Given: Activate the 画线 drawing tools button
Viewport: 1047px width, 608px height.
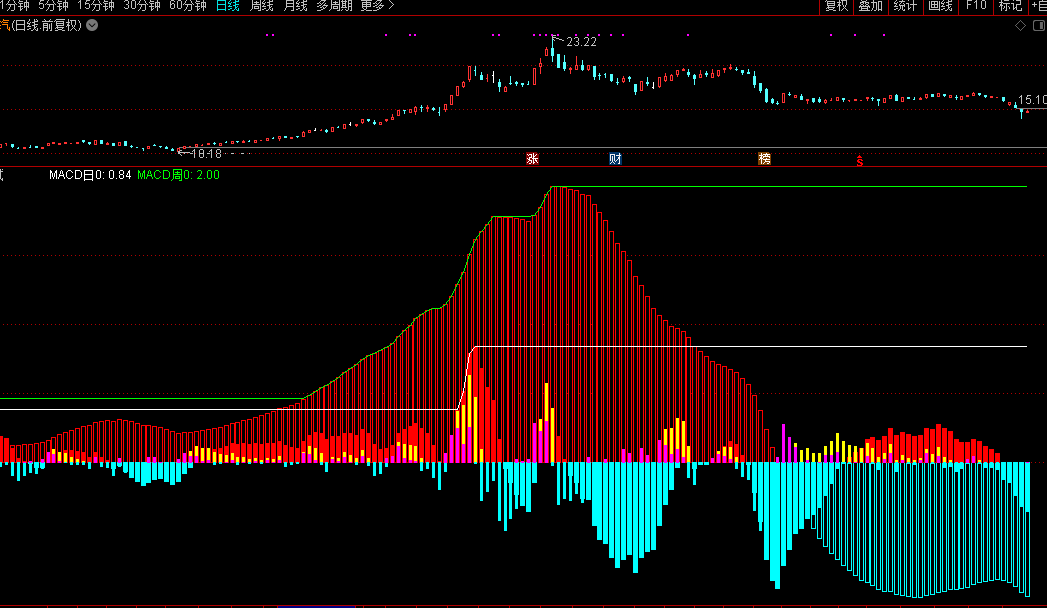Looking at the screenshot, I should (x=940, y=6).
